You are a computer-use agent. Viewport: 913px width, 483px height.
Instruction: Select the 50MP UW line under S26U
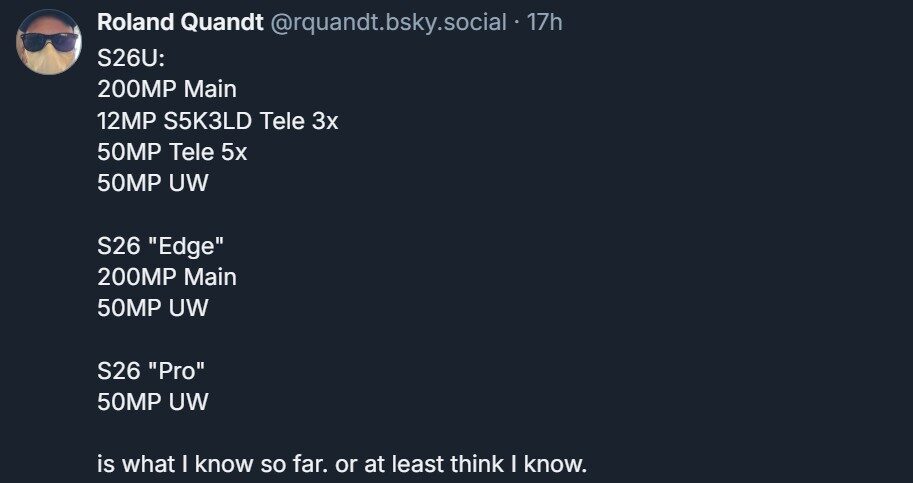click(153, 184)
